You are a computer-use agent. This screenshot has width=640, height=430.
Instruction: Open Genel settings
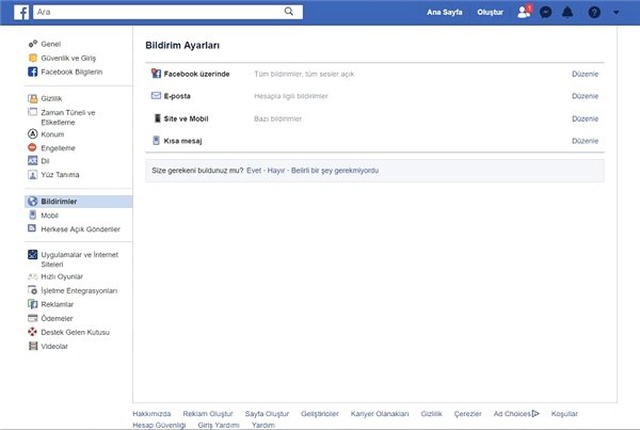click(x=51, y=44)
